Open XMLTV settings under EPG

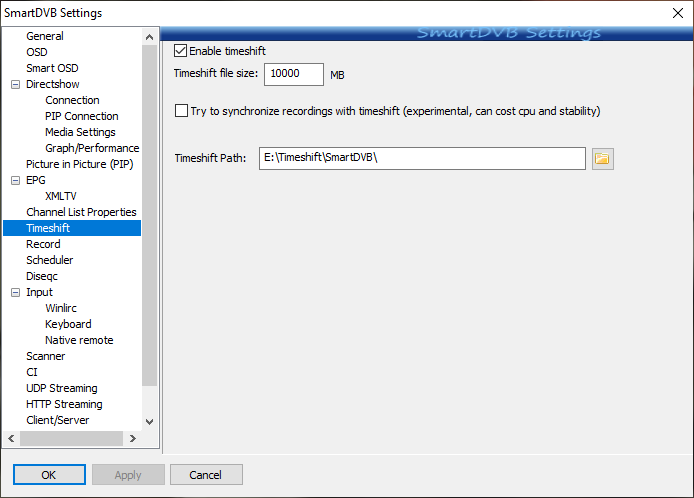(x=61, y=196)
